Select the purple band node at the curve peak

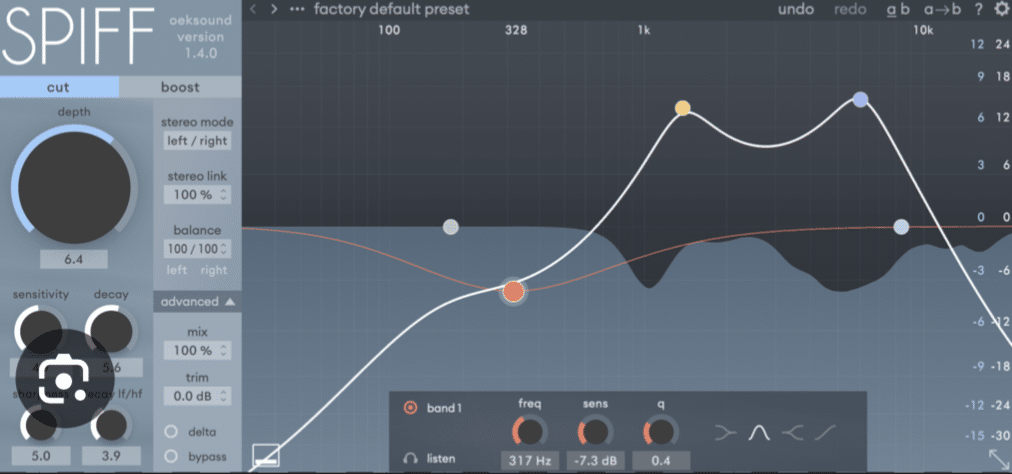click(x=860, y=99)
